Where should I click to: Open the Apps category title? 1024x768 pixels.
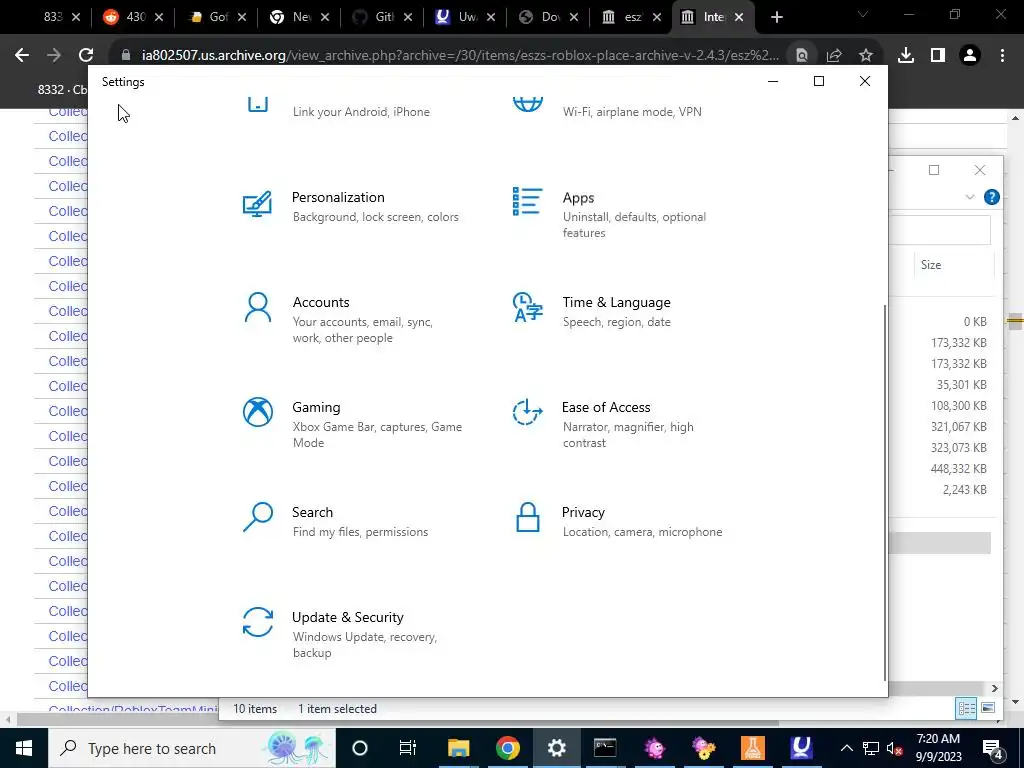pyautogui.click(x=578, y=198)
